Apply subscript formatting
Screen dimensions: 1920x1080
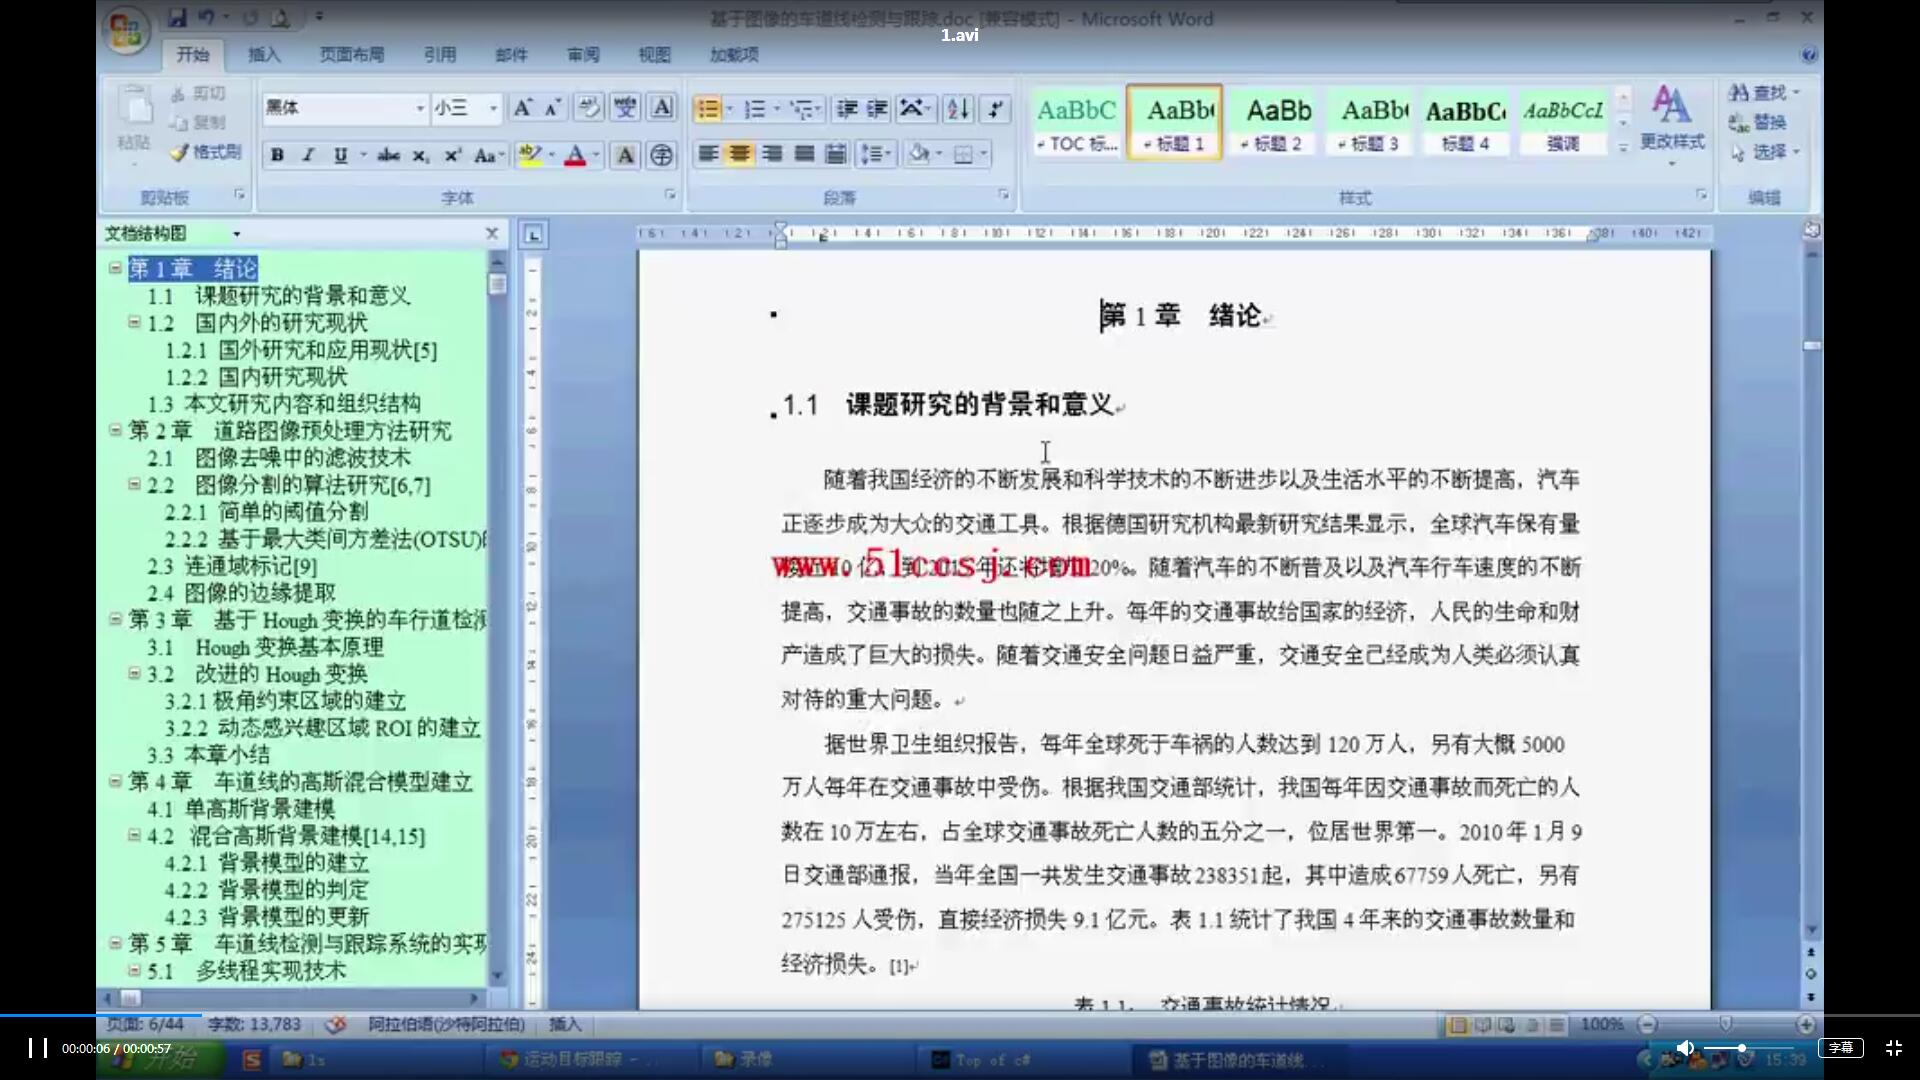421,155
